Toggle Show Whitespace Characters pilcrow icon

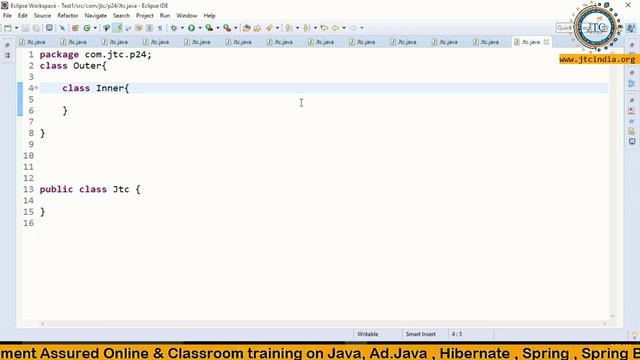click(x=160, y=28)
